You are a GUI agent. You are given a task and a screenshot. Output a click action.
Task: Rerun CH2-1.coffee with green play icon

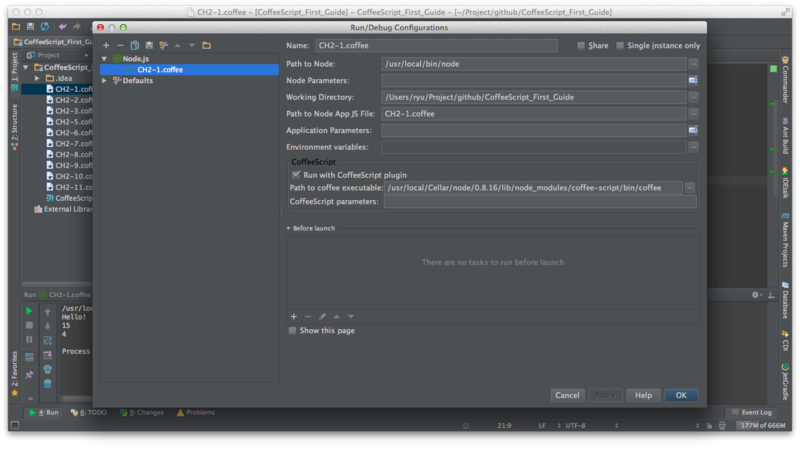coord(29,311)
